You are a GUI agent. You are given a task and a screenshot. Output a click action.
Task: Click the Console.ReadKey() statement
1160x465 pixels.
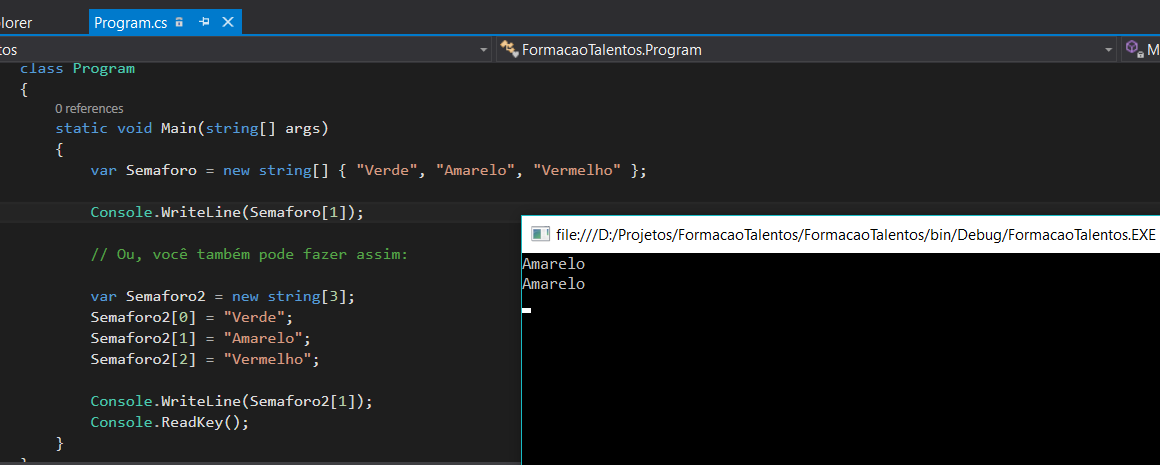point(170,423)
